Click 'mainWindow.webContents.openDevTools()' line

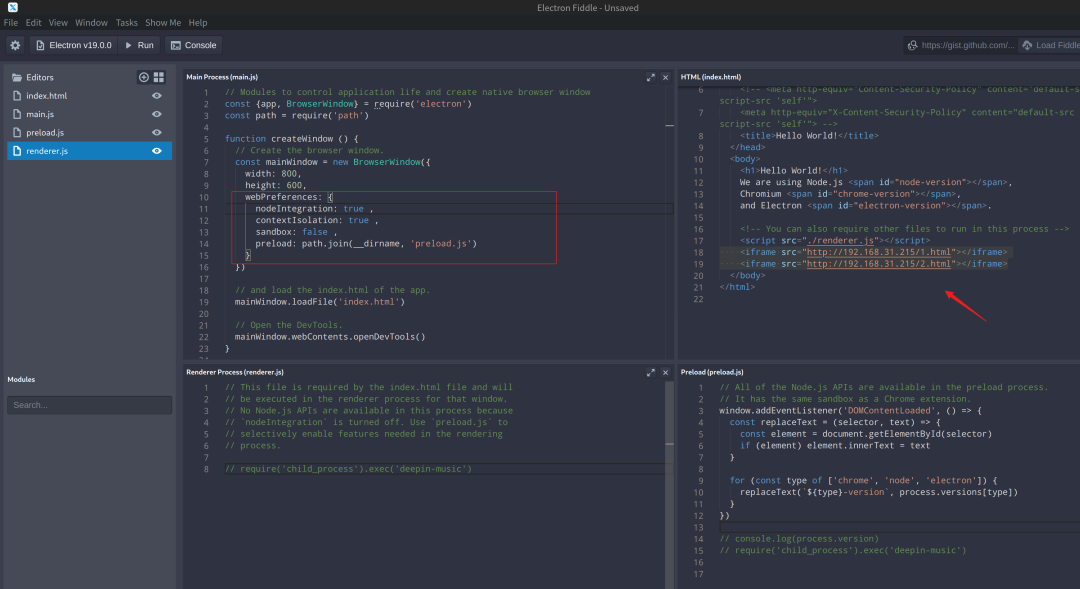[x=330, y=337]
